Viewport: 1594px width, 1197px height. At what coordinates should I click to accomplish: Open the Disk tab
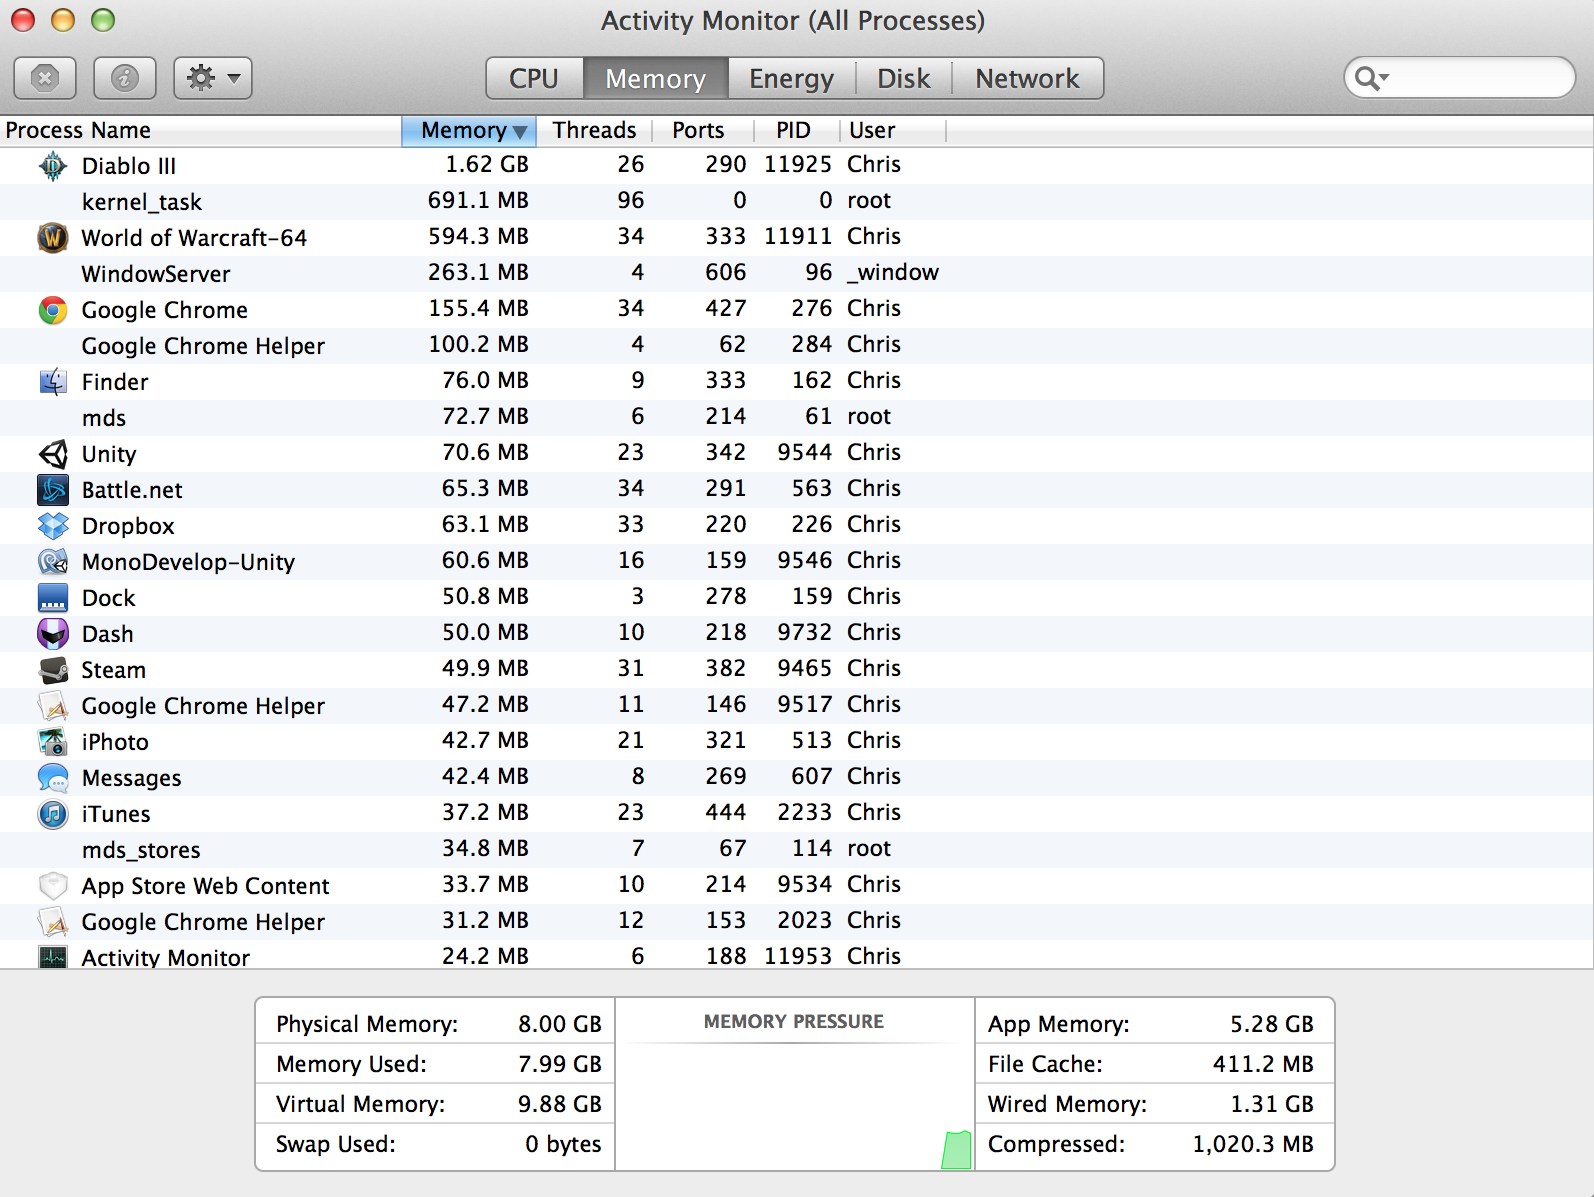903,78
